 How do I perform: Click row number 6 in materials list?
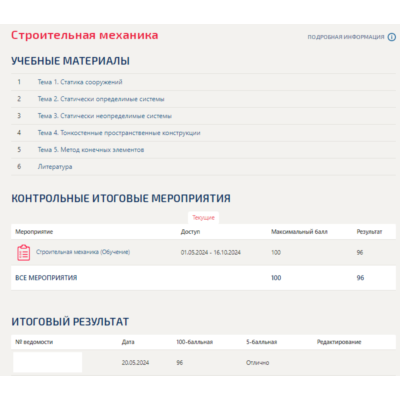pyautogui.click(x=19, y=167)
